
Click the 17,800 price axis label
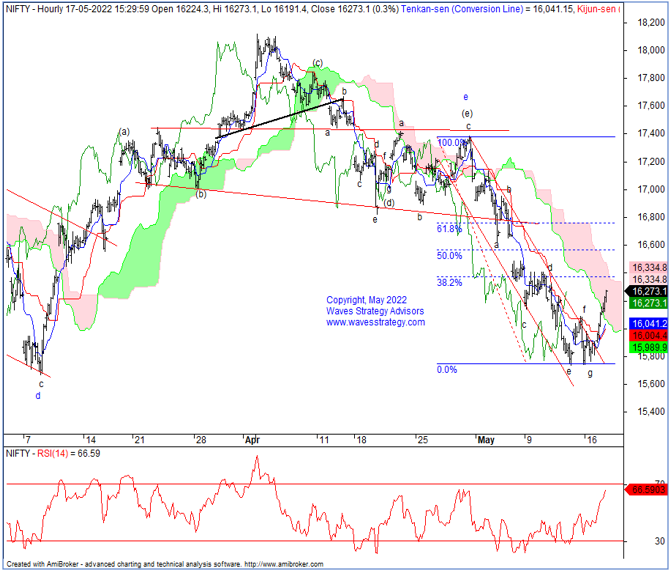point(651,78)
